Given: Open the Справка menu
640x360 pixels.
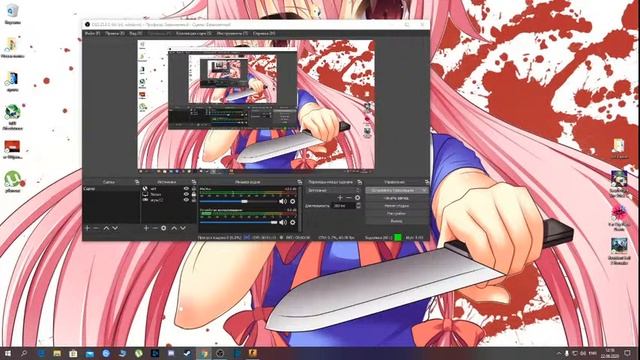Looking at the screenshot, I should pos(264,33).
